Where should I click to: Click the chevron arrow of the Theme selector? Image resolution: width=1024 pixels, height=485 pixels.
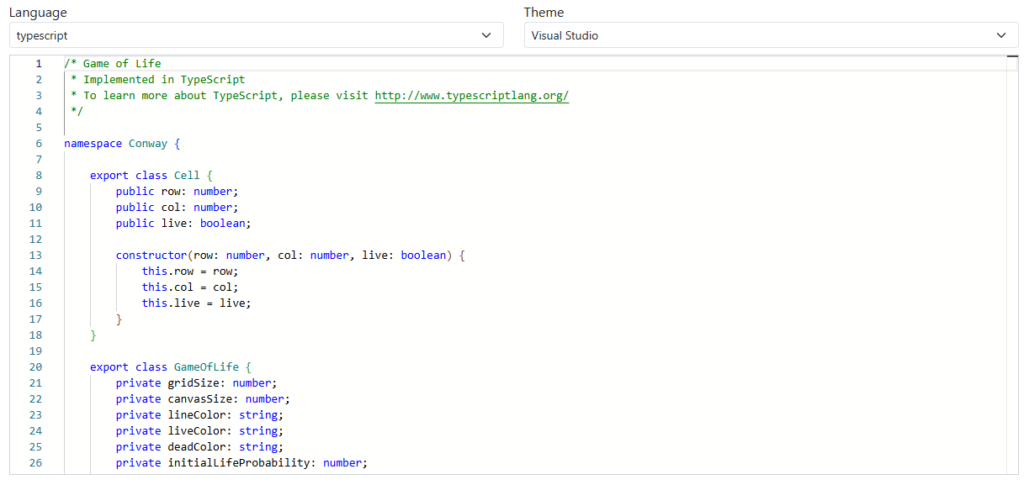(x=1001, y=35)
